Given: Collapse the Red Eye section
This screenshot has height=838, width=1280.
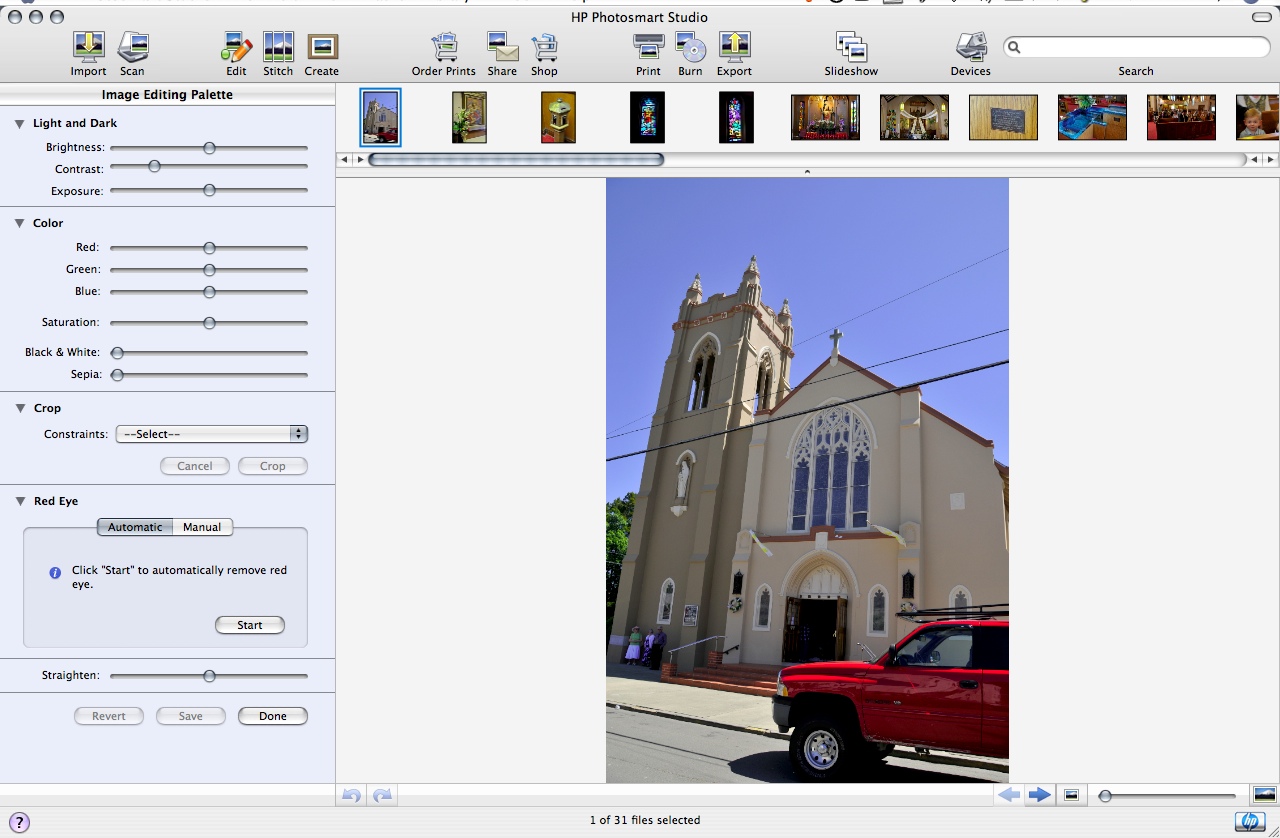Looking at the screenshot, I should point(20,502).
